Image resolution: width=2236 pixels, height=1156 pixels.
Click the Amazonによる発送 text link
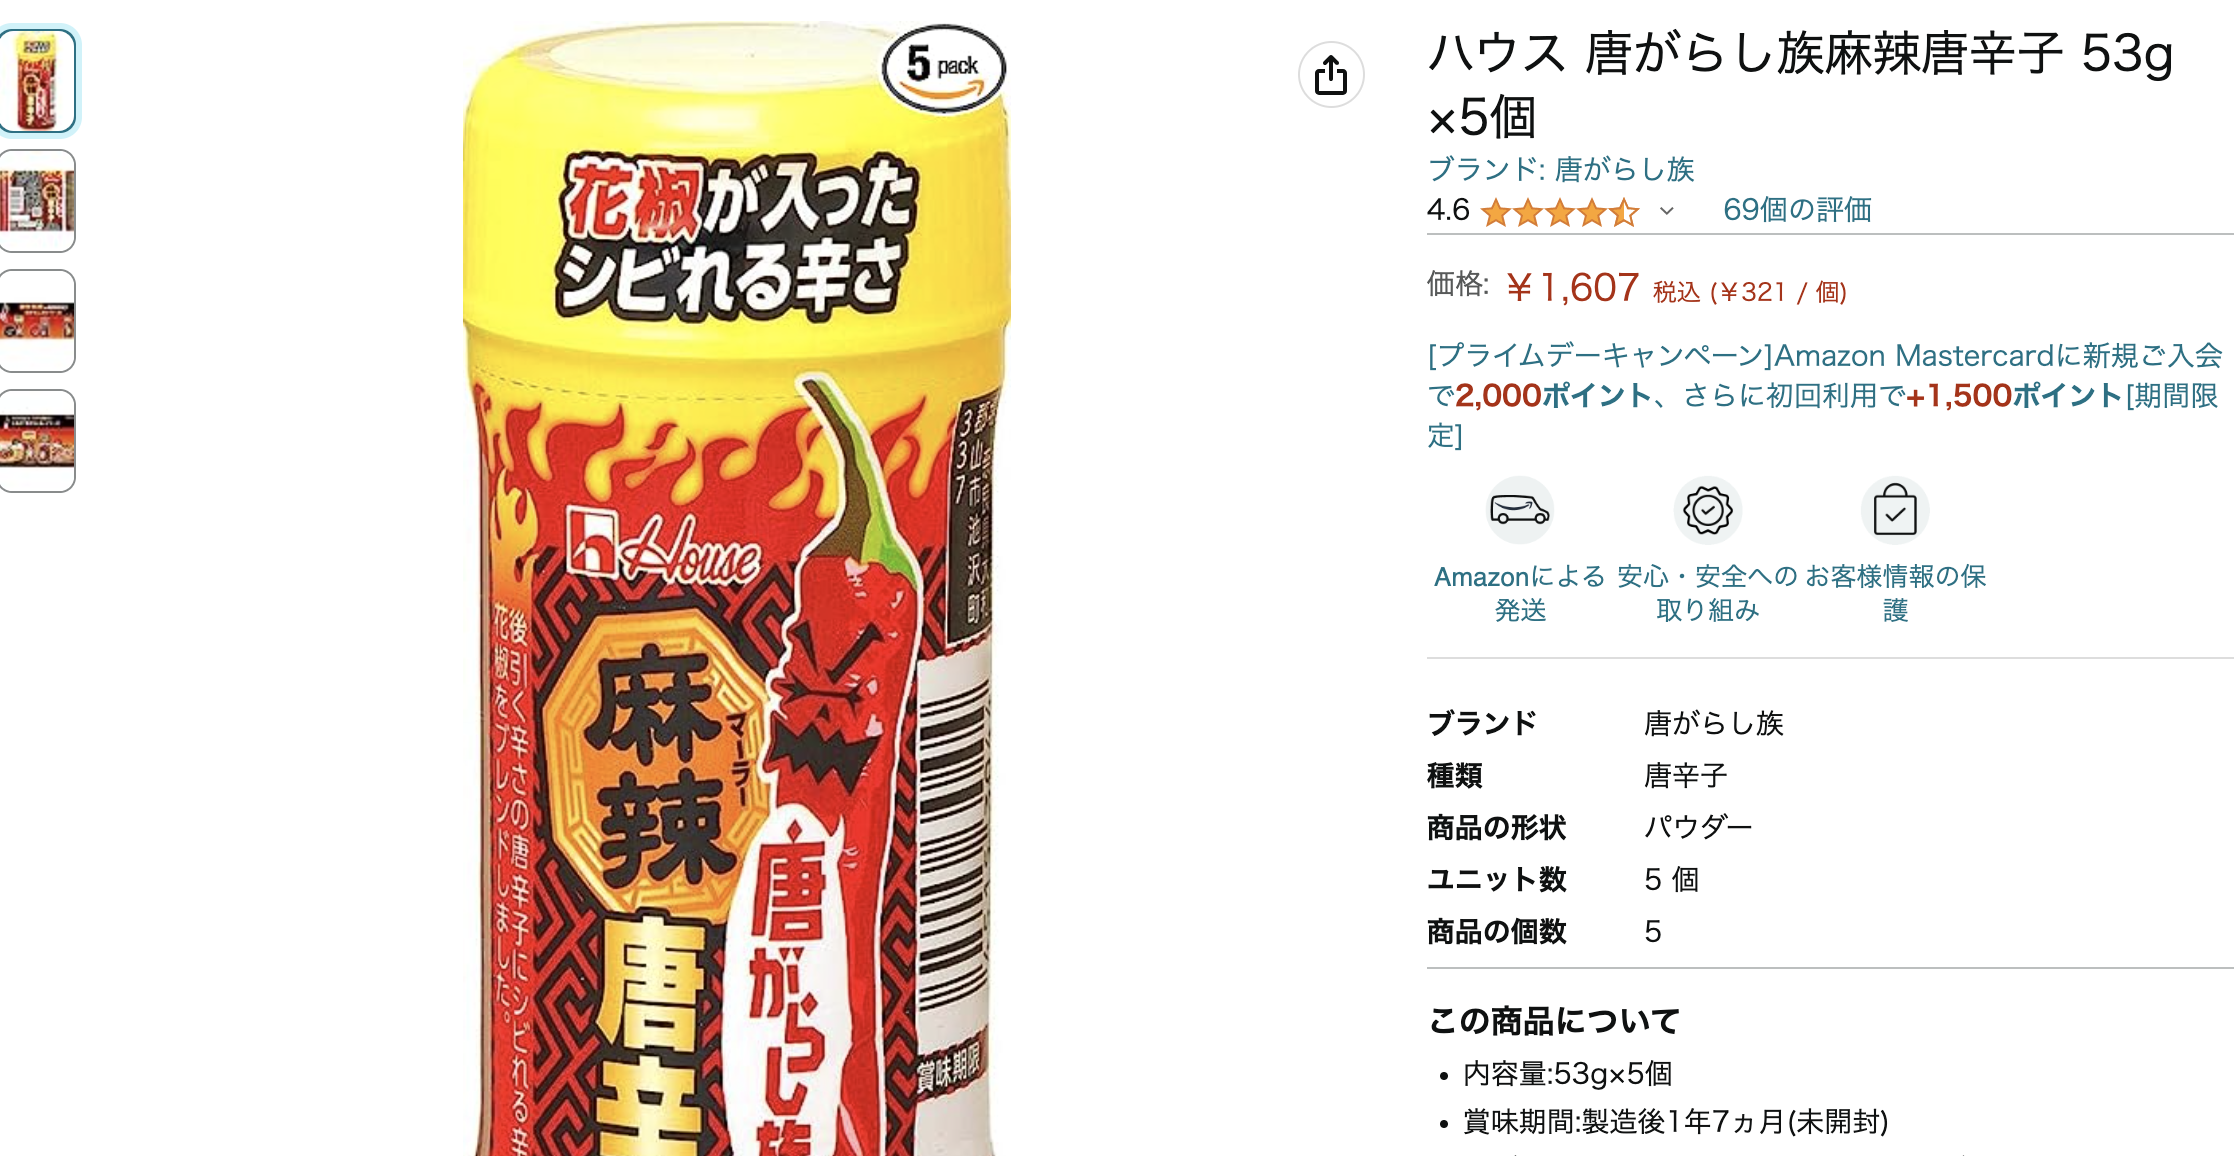pos(1519,593)
